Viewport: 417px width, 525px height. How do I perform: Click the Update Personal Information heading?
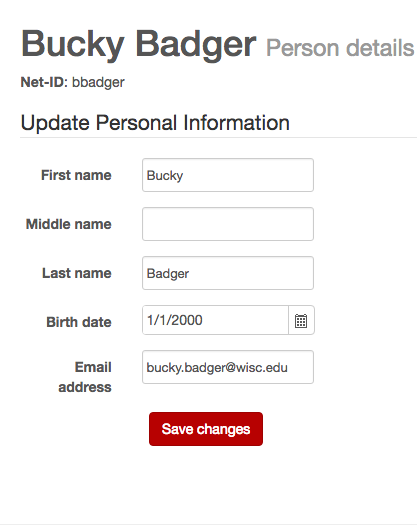pyautogui.click(x=155, y=123)
